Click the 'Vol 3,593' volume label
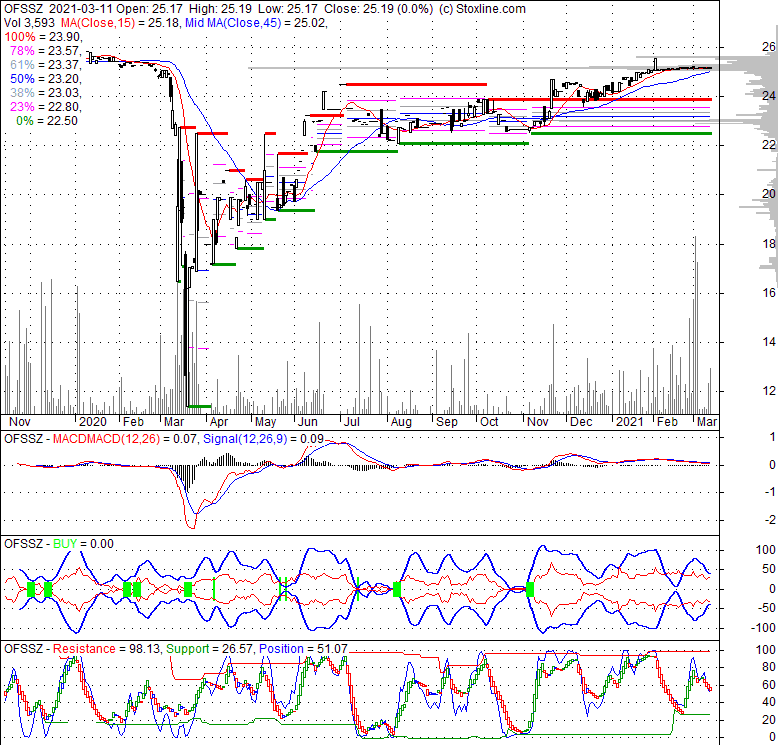 pyautogui.click(x=29, y=23)
